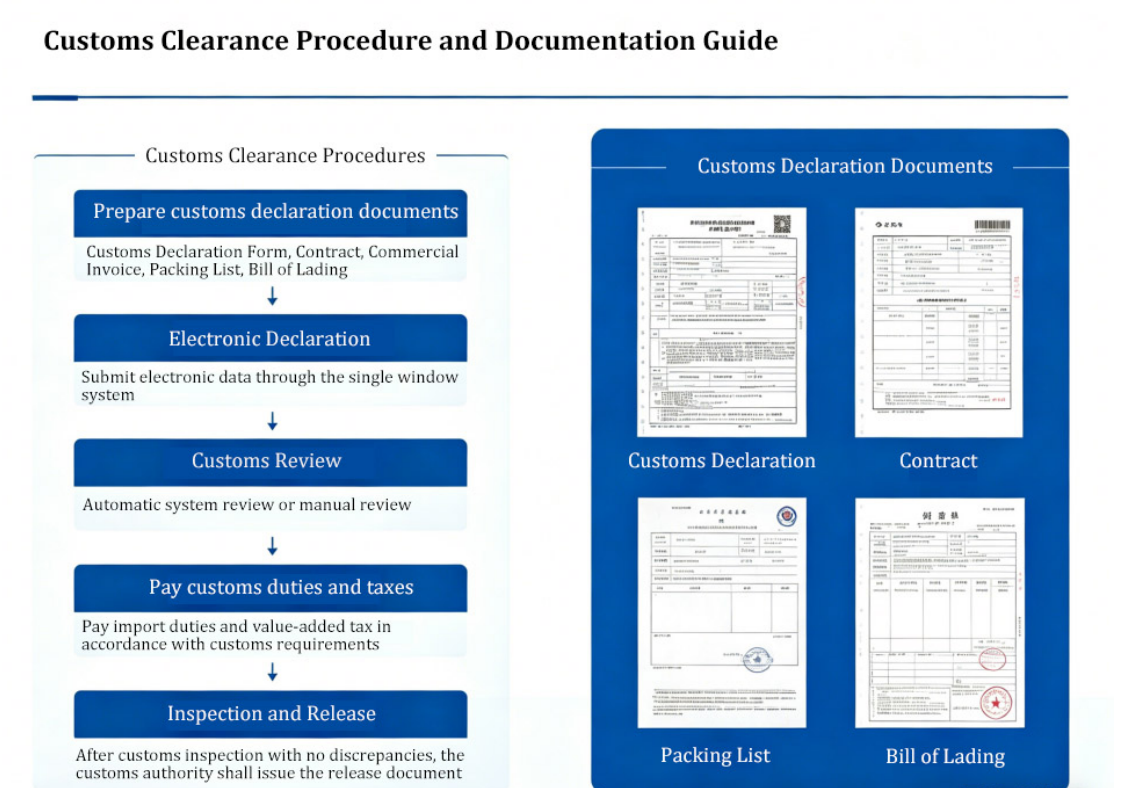Open the Customs Declaration form thumbnail
The width and height of the screenshot is (1146, 788).
tap(721, 322)
